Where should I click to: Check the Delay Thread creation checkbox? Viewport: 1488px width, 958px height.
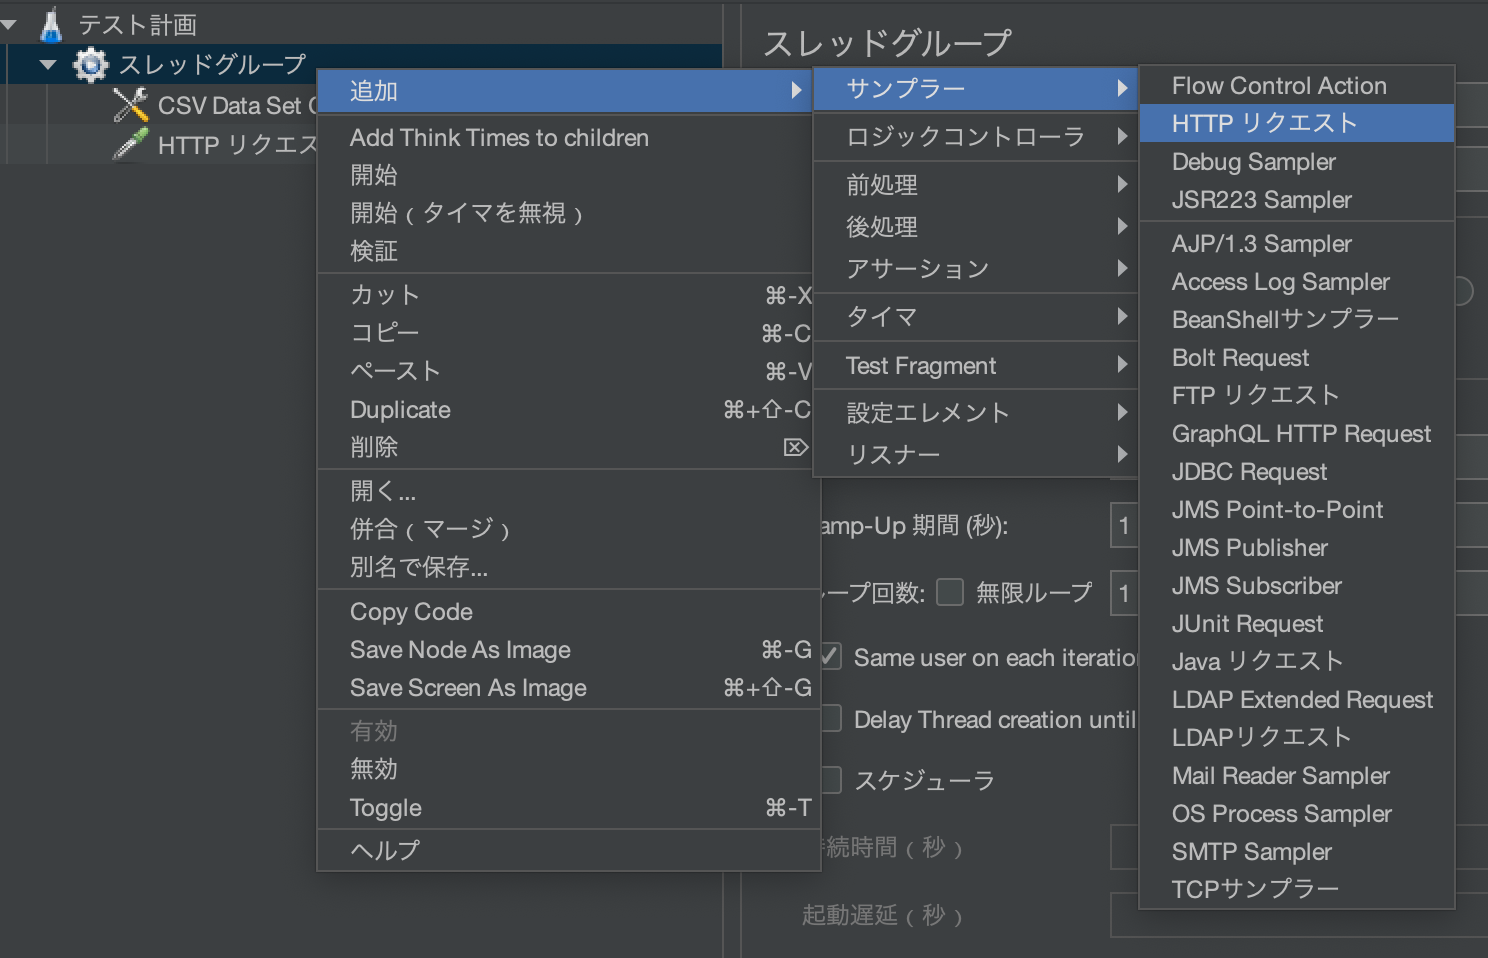coord(830,719)
